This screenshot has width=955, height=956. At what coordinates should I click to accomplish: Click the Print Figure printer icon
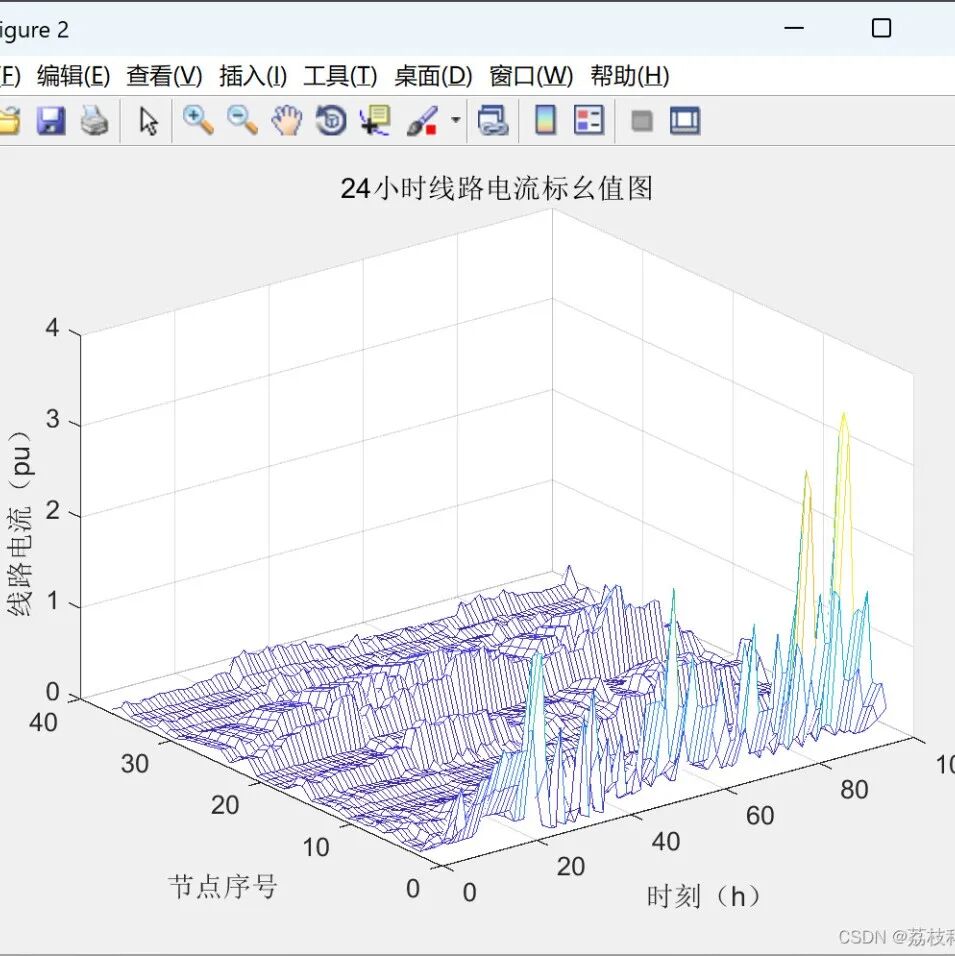95,120
